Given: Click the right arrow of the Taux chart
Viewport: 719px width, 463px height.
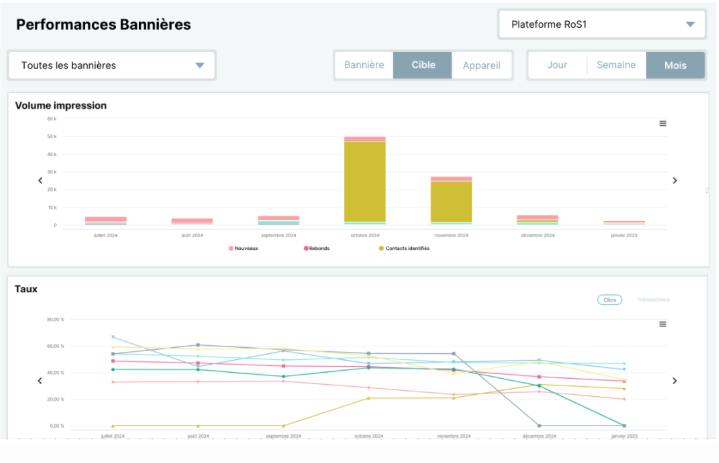Looking at the screenshot, I should coord(675,381).
